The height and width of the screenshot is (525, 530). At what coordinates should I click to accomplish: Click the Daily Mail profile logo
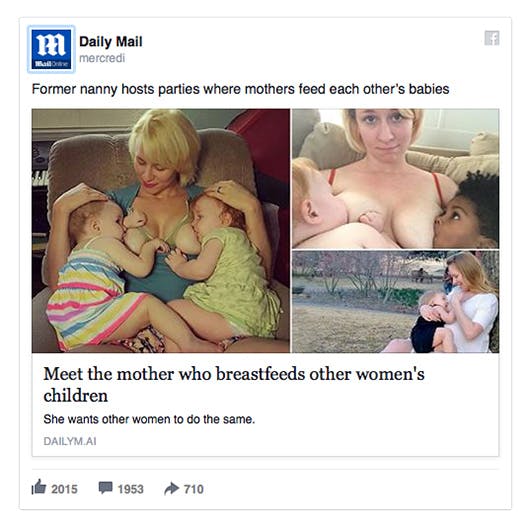click(x=51, y=49)
